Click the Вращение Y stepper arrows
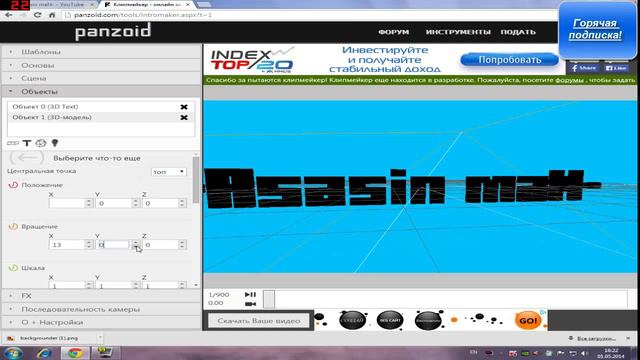The width and height of the screenshot is (640, 360). 136,244
